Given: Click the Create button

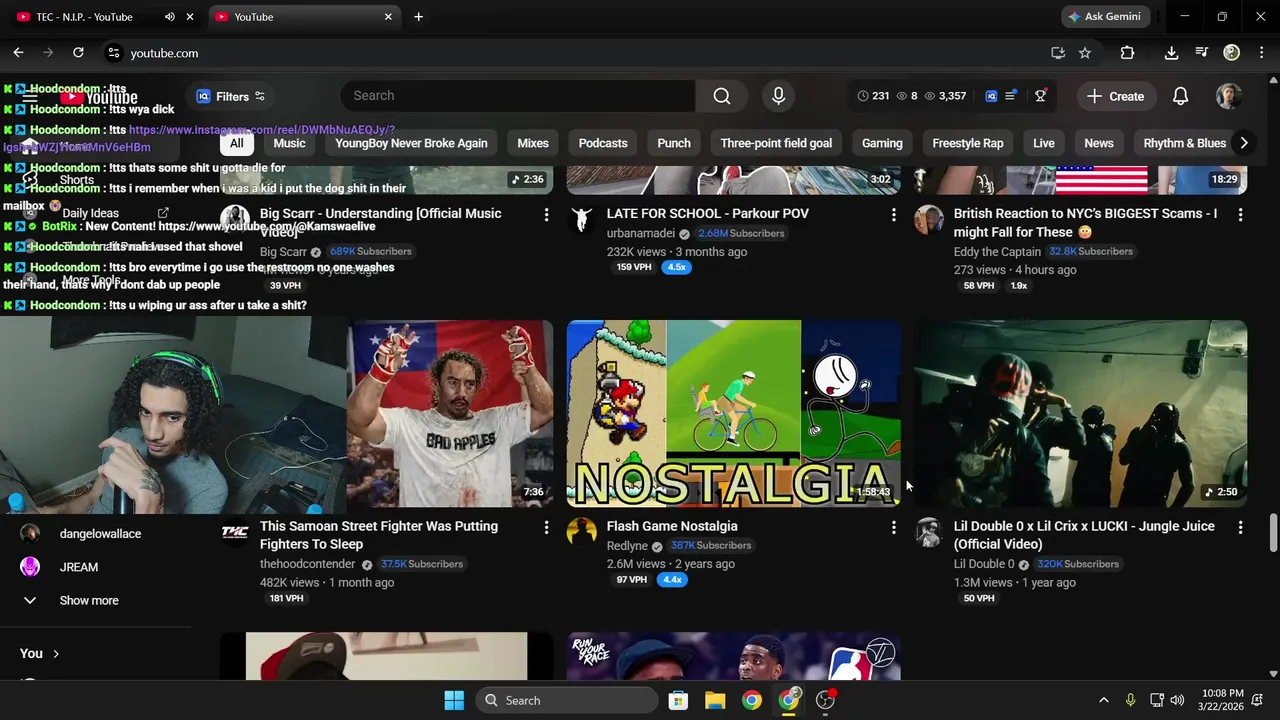Looking at the screenshot, I should pos(1116,96).
